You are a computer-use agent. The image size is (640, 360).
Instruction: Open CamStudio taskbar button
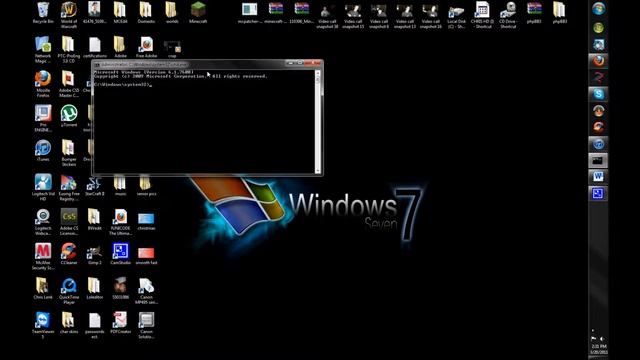[598, 193]
